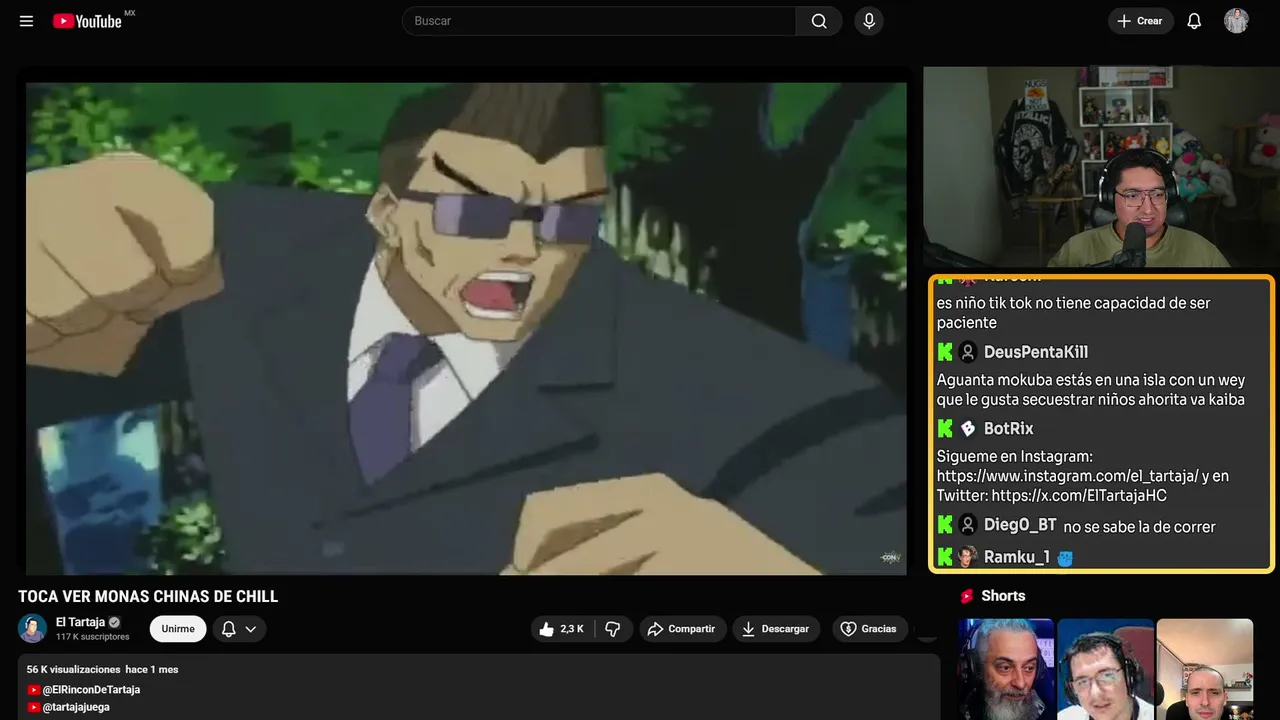Click the Kick logo beside Dieg0_BT
This screenshot has height=720, width=1280.
945,525
